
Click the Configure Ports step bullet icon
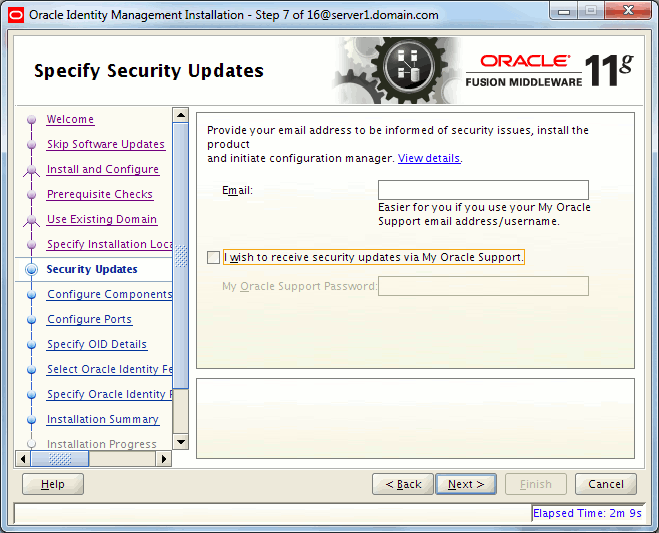[x=32, y=319]
